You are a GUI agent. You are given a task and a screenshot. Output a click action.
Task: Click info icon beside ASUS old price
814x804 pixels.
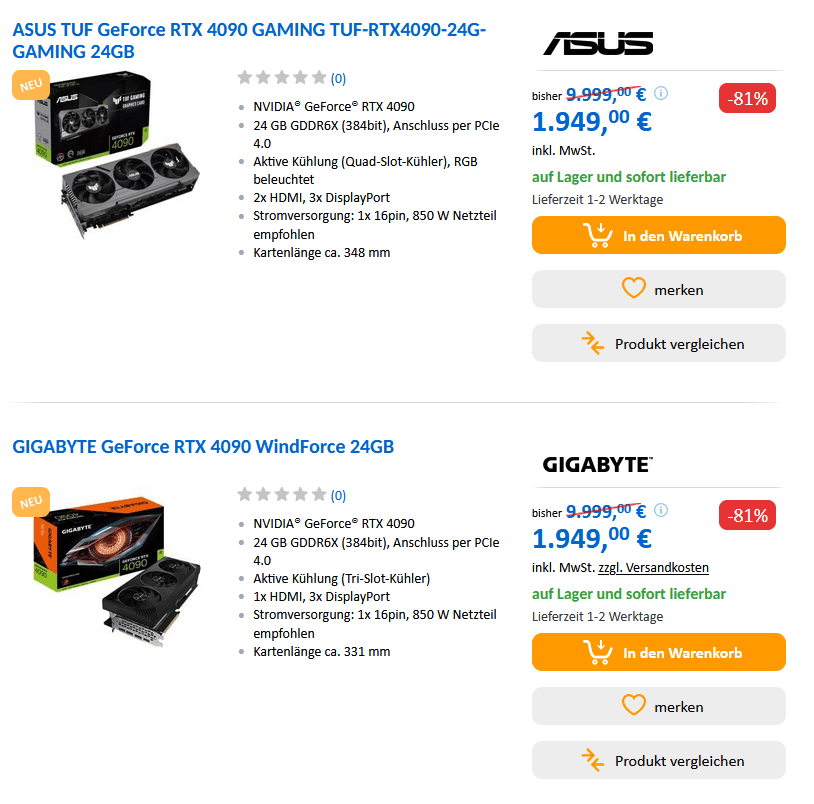click(x=660, y=93)
